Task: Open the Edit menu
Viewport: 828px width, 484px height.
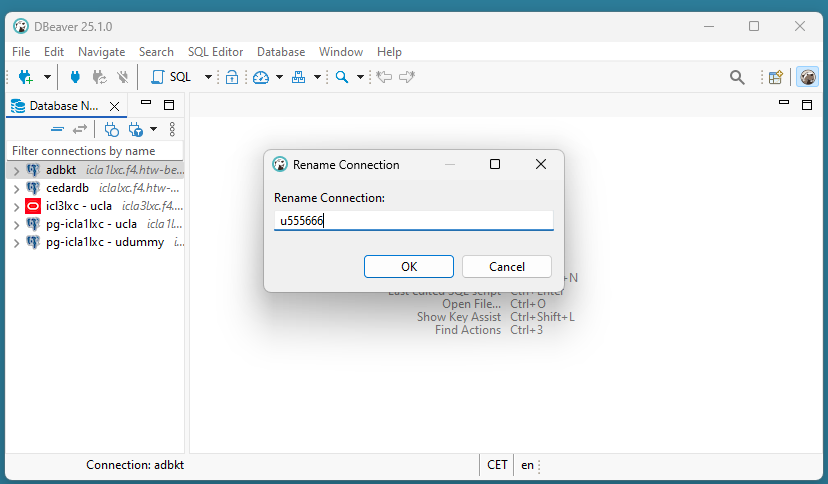Action: [54, 52]
